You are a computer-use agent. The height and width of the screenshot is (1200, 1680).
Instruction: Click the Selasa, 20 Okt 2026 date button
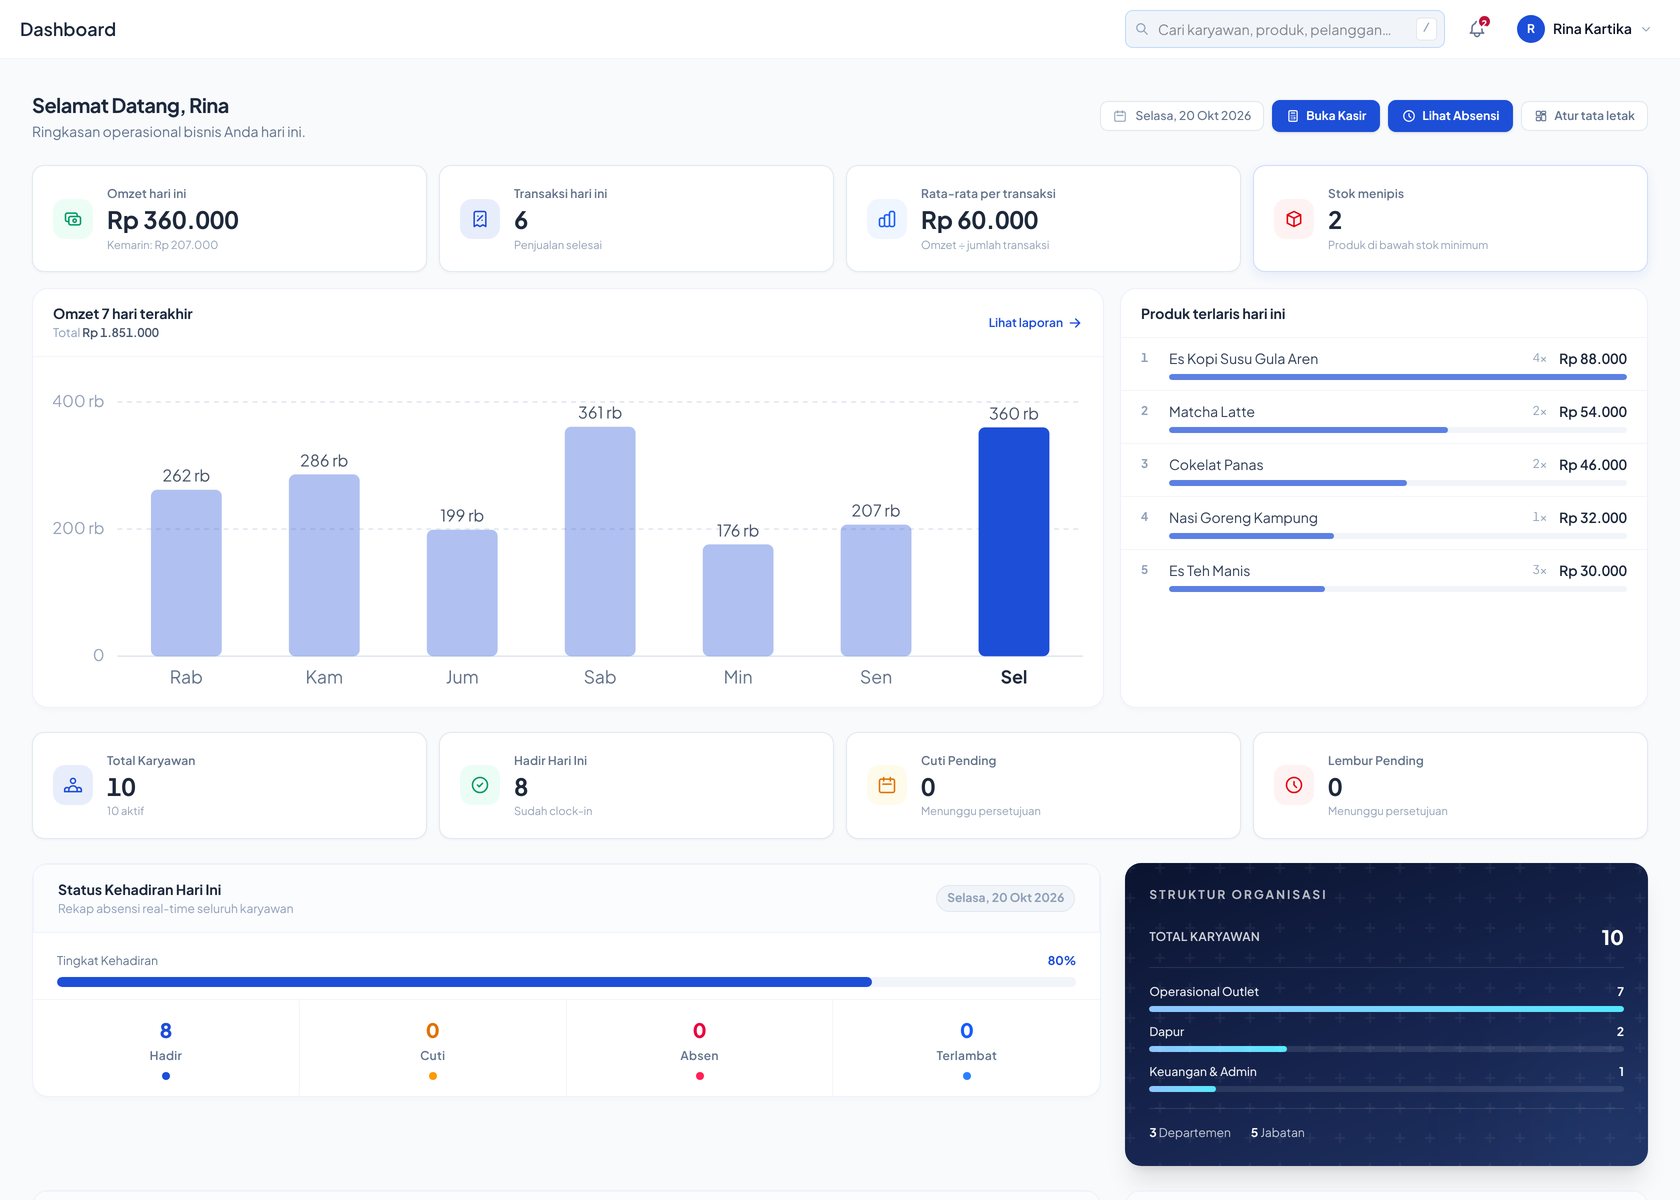tap(1182, 116)
